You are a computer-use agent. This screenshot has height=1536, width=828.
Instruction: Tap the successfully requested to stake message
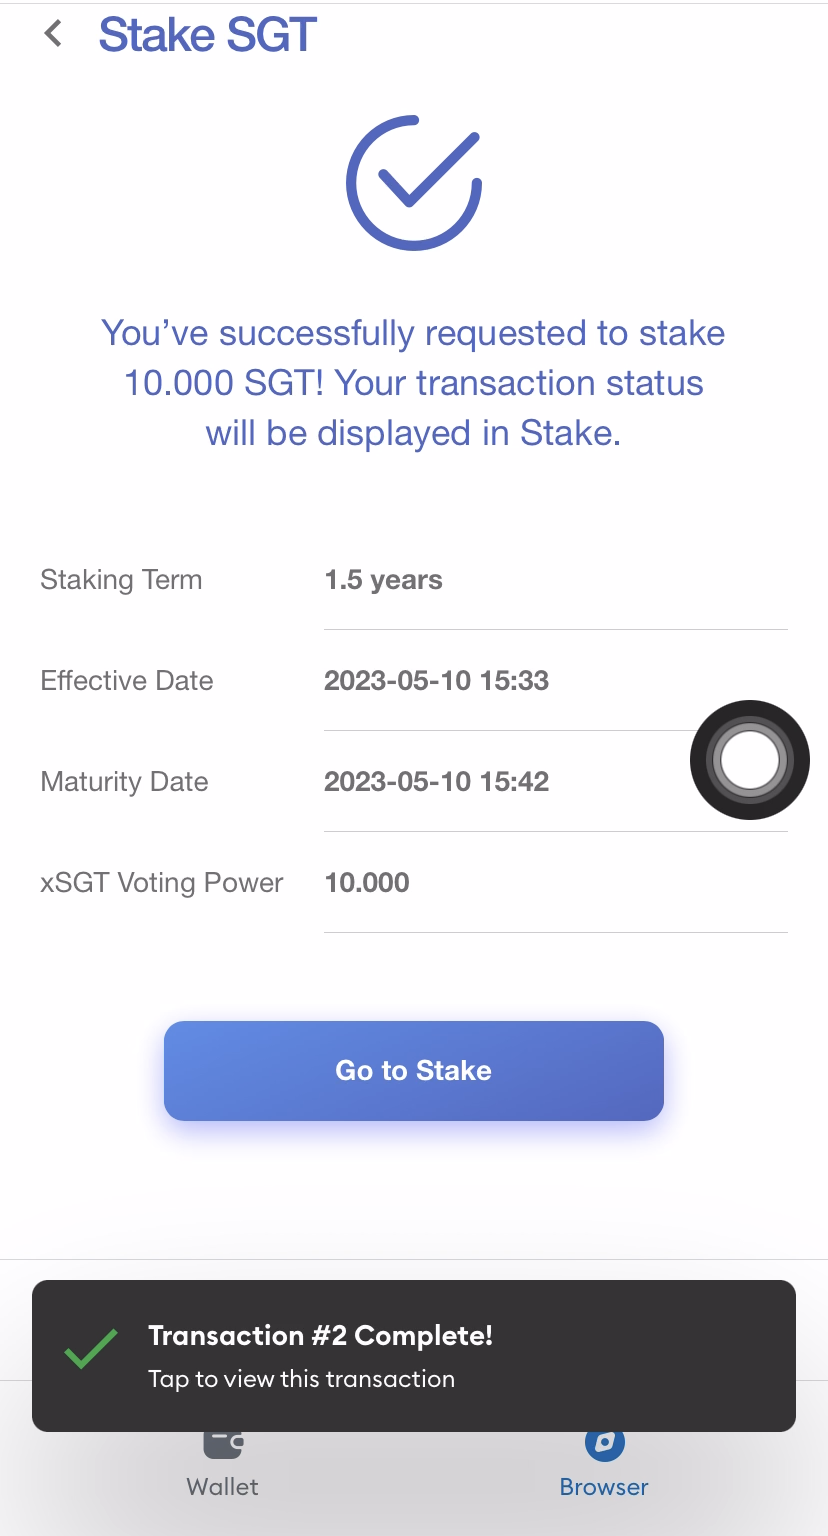(414, 383)
